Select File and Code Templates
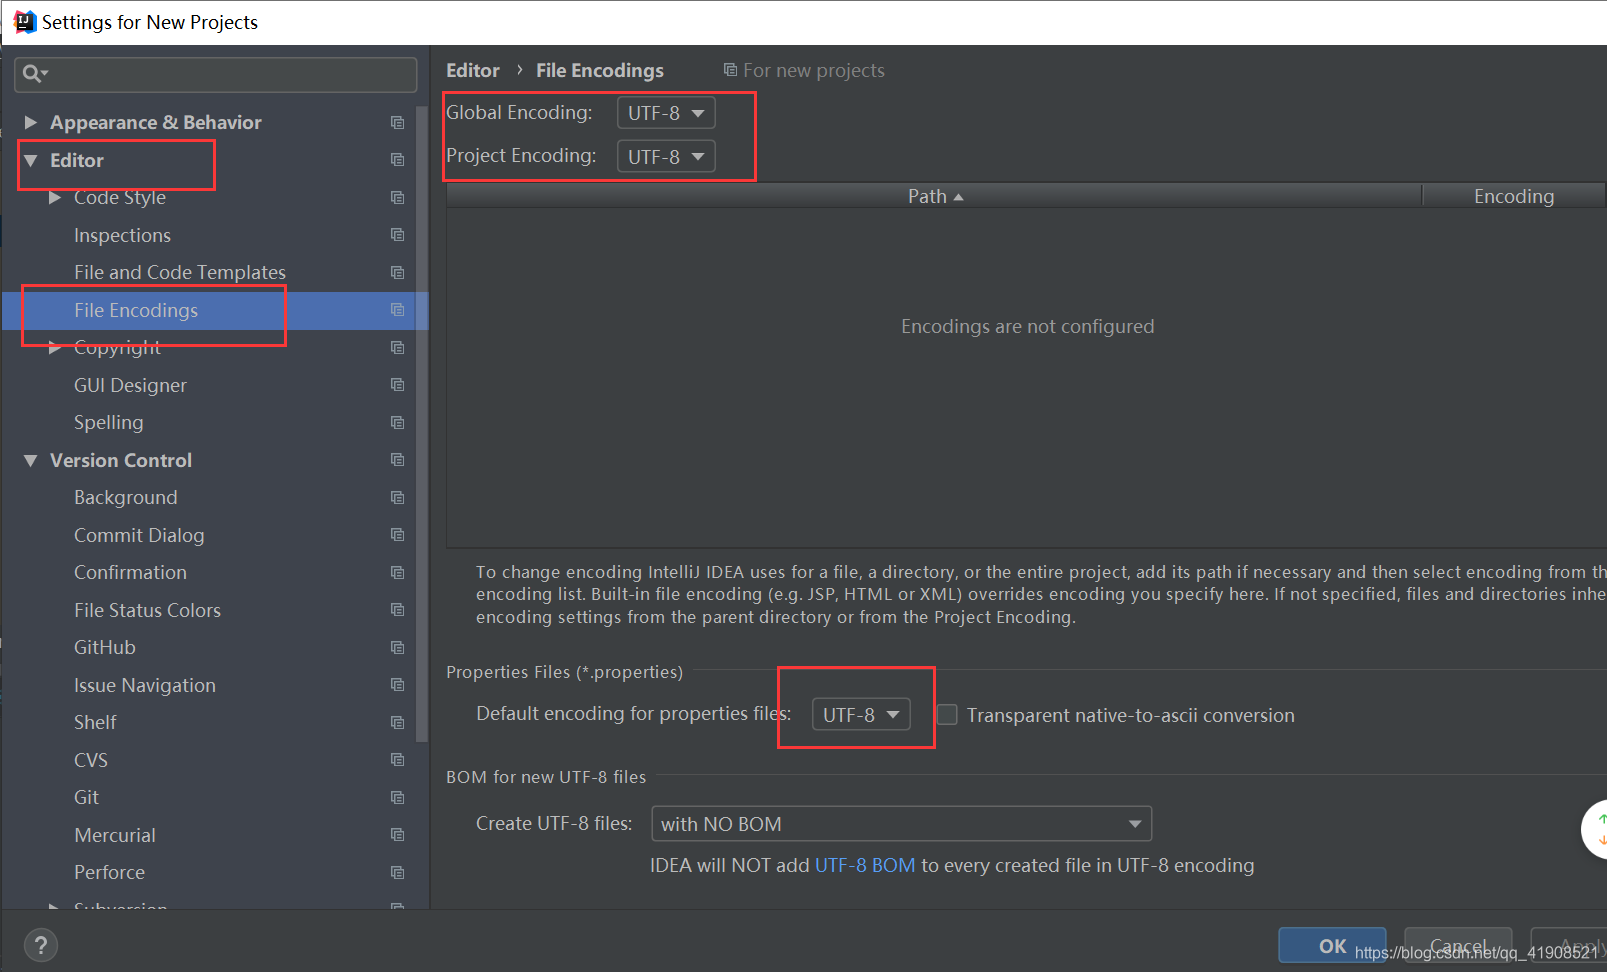This screenshot has width=1607, height=972. point(180,272)
